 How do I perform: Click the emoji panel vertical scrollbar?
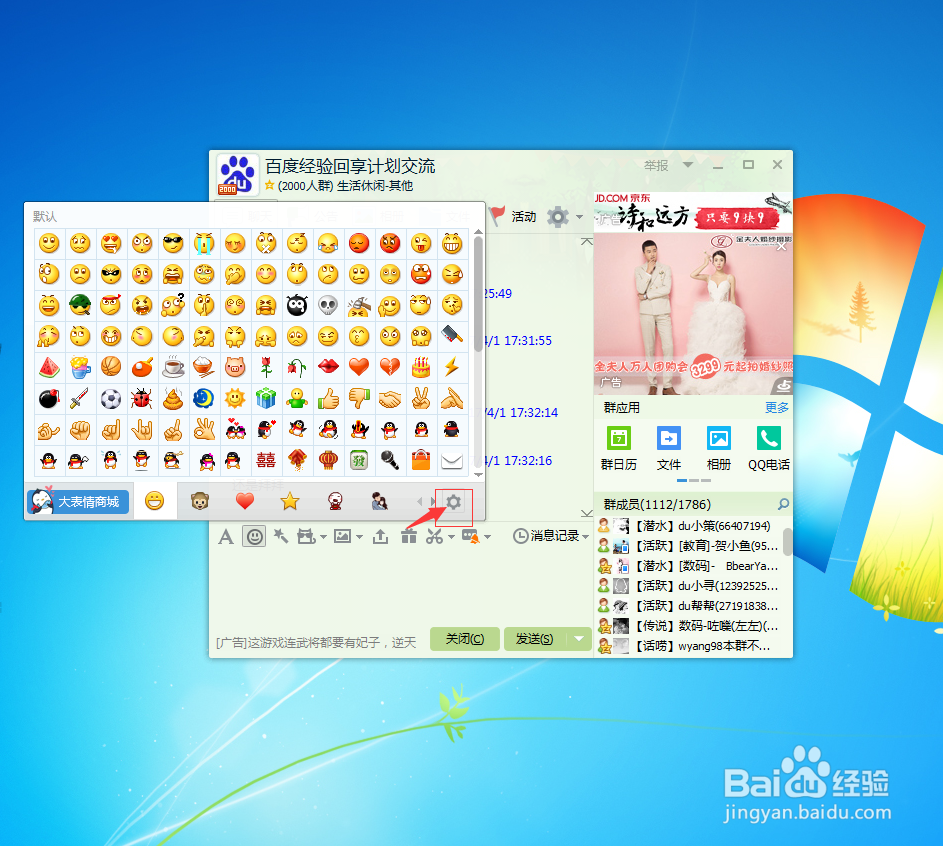(x=478, y=293)
